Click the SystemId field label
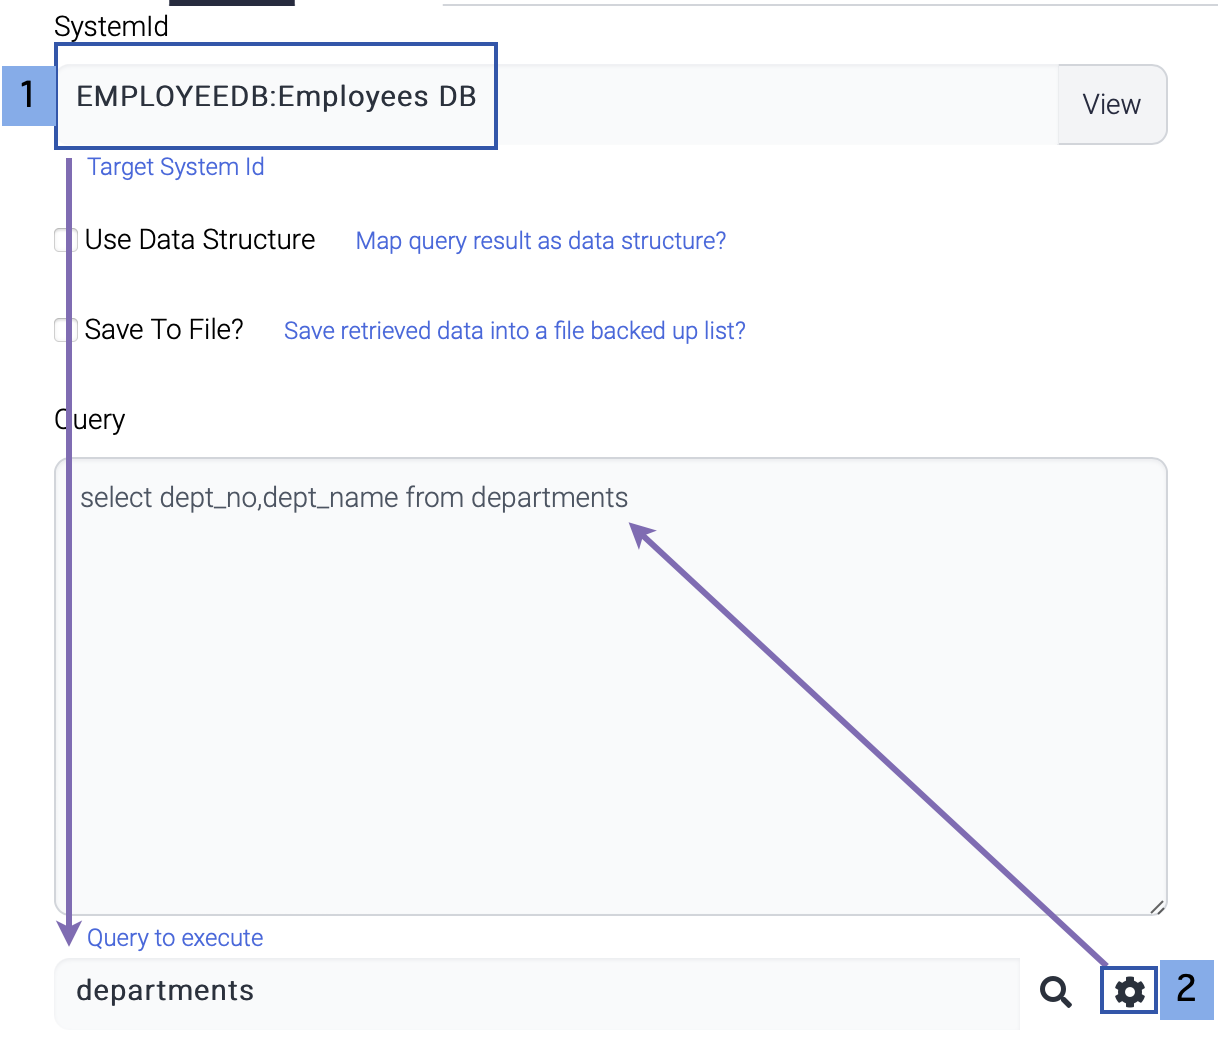This screenshot has height=1046, width=1218. coord(111,27)
